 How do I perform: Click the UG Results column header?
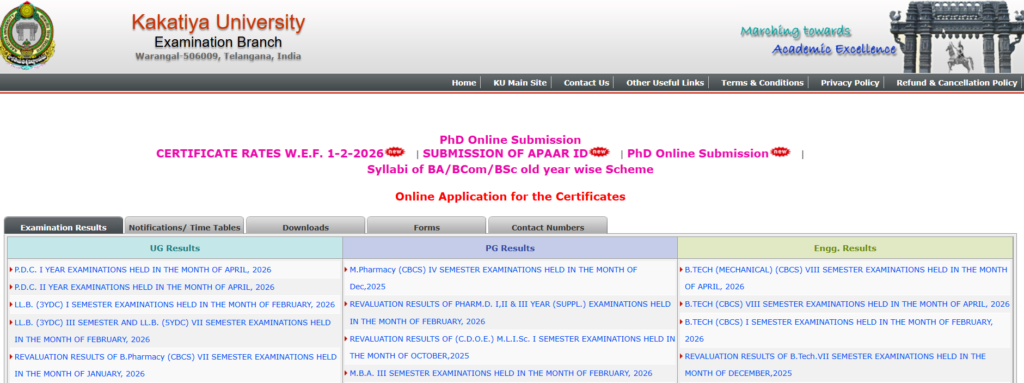(175, 248)
